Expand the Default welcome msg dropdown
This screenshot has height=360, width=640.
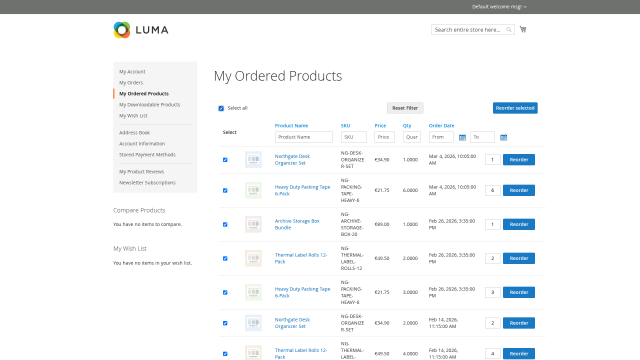[499, 7]
